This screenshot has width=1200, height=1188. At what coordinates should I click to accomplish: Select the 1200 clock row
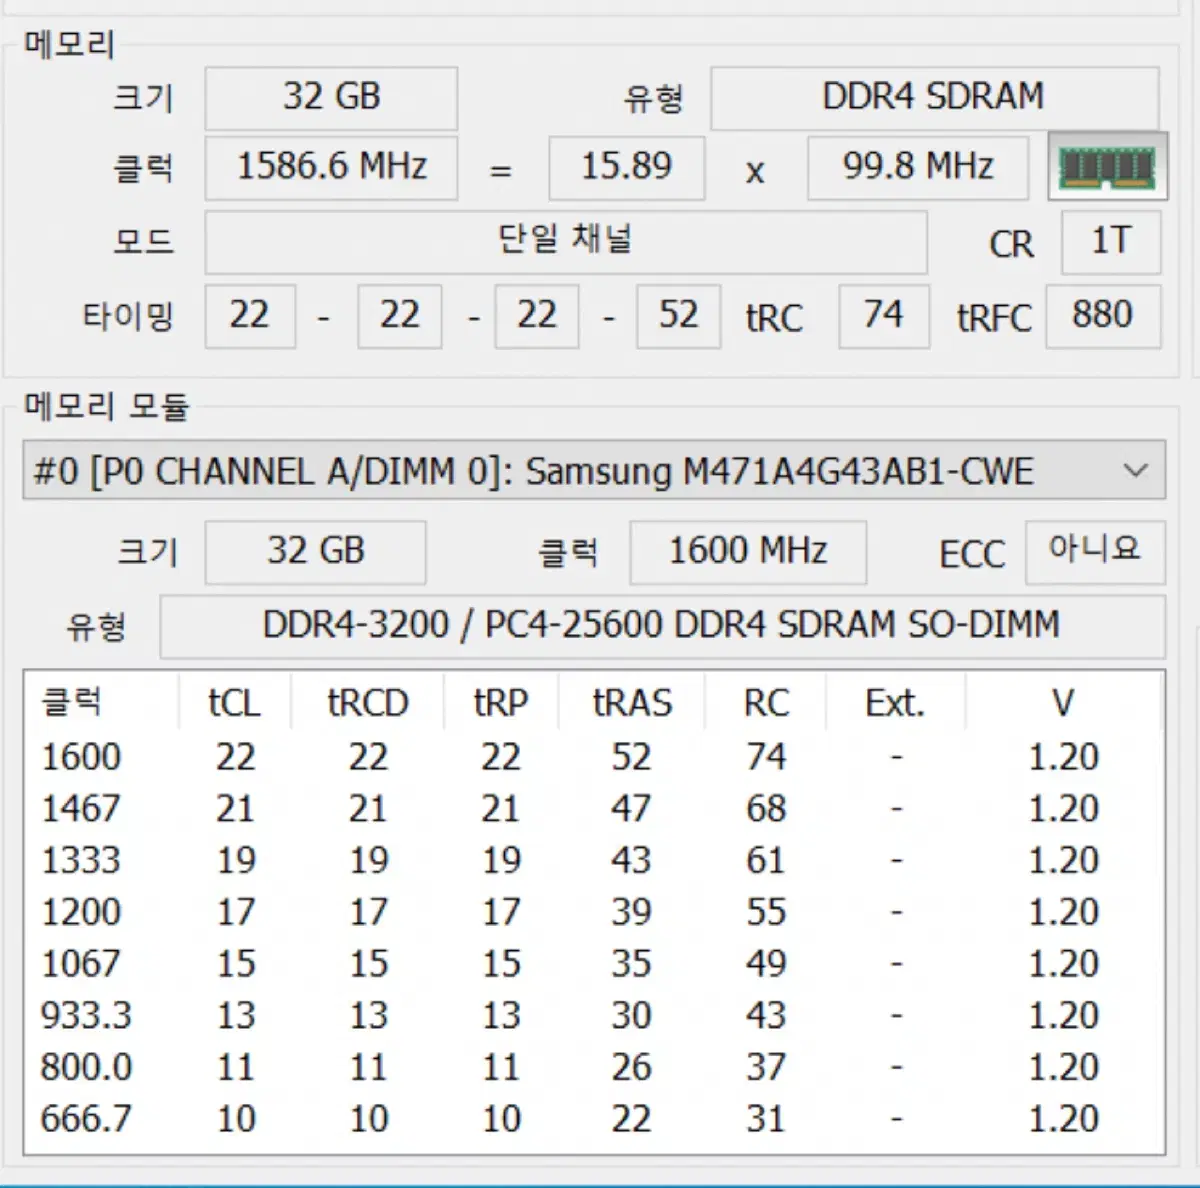coord(594,912)
